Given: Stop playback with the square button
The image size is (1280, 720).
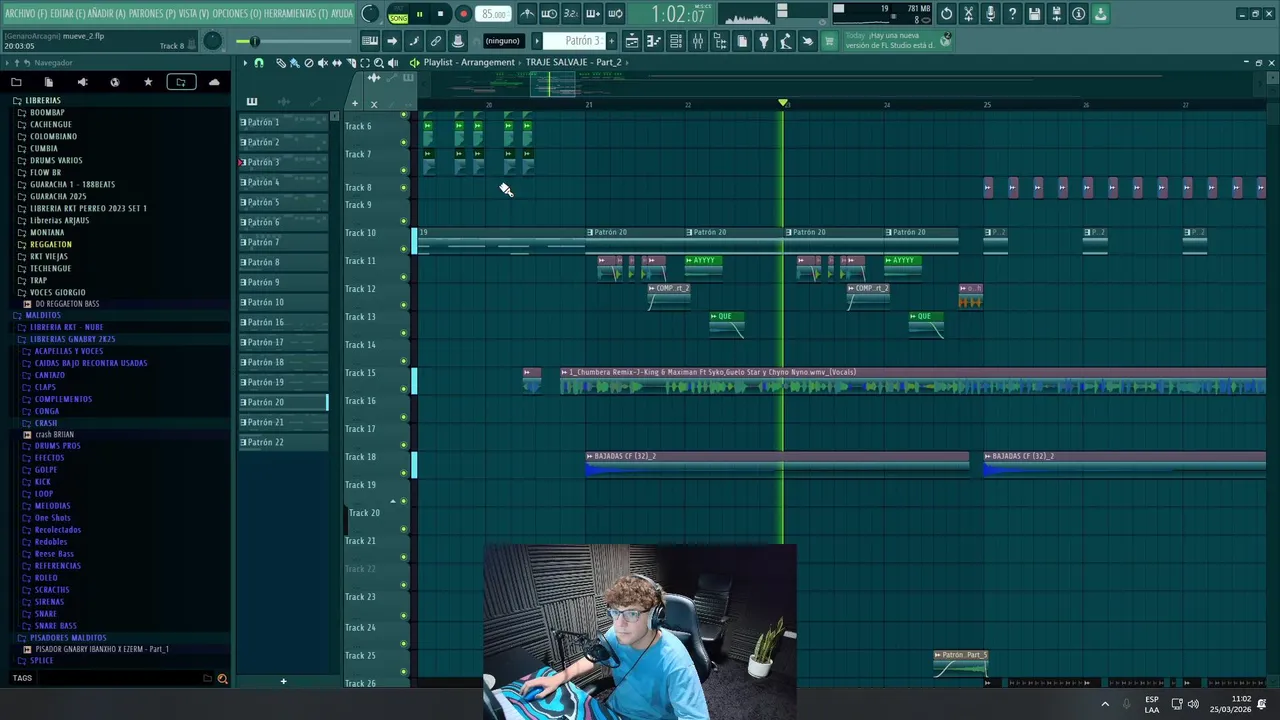Looking at the screenshot, I should 440,14.
